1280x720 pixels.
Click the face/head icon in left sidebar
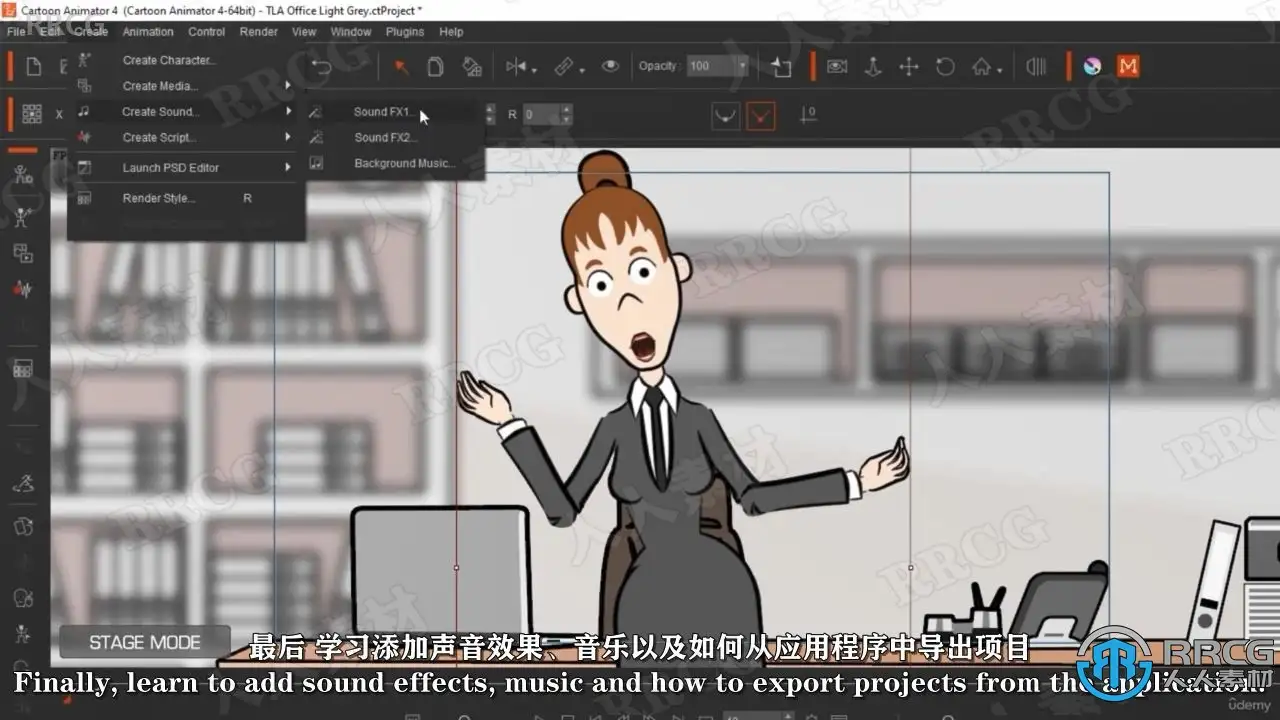(22, 598)
